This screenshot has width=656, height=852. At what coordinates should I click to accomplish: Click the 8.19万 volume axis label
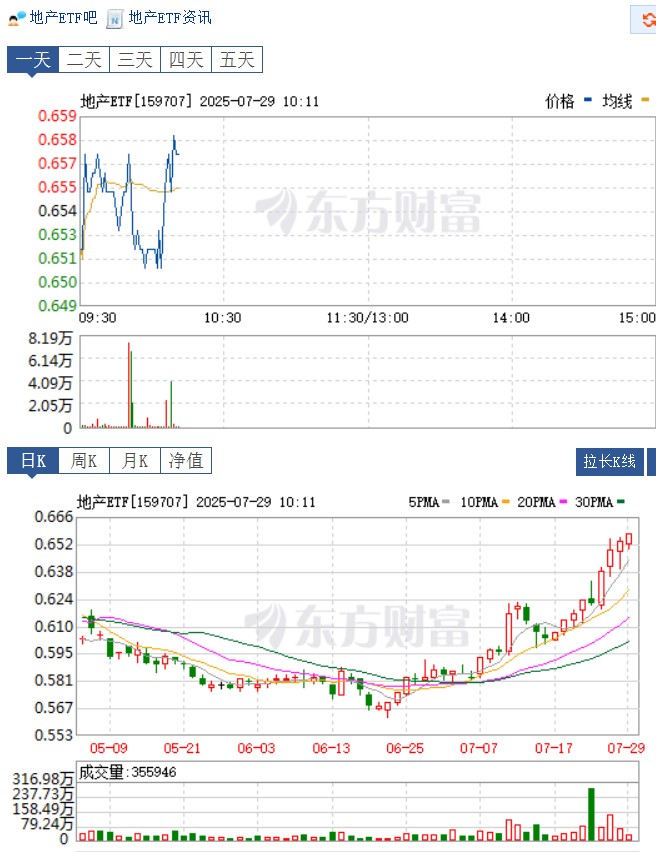coord(51,339)
